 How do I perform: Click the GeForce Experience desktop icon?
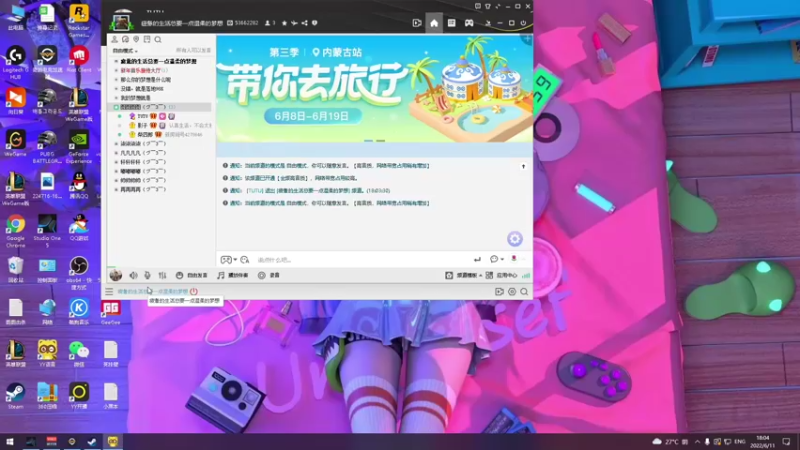click(79, 146)
